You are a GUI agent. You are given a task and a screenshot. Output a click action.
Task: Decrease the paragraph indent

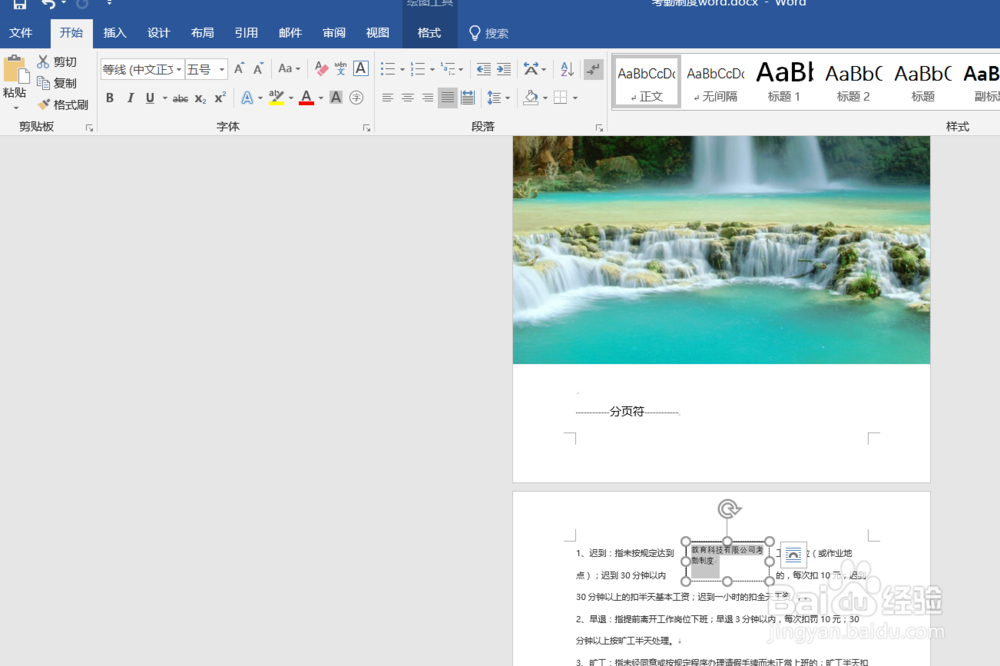click(484, 69)
